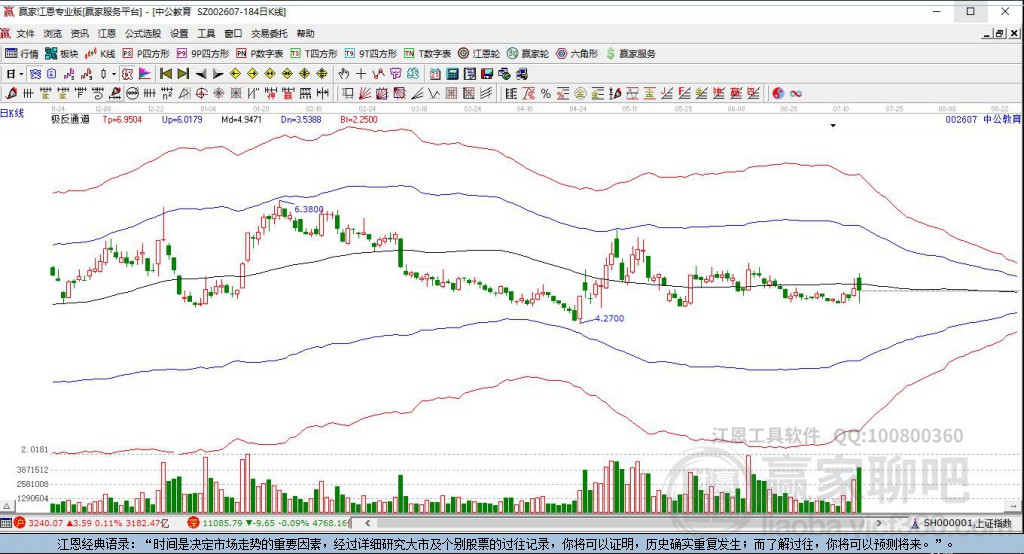
Task: Expand the small black triangle above the chart
Action: [833, 125]
